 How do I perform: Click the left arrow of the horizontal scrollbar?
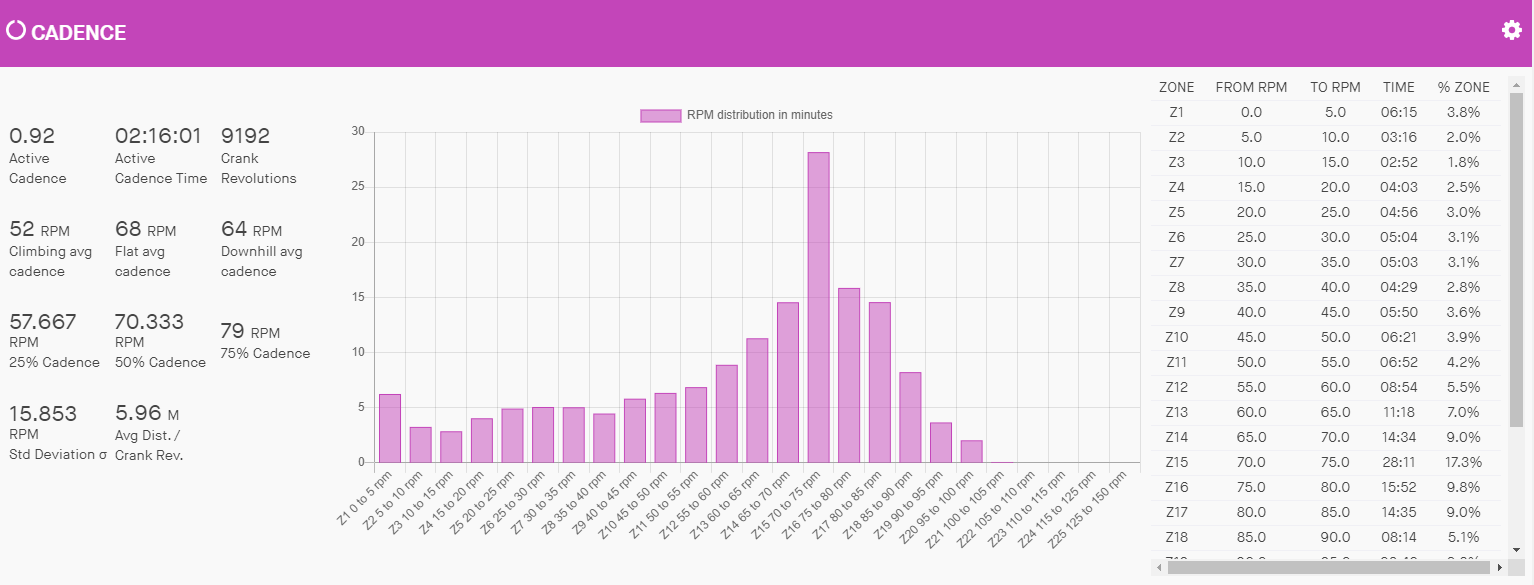point(1159,567)
